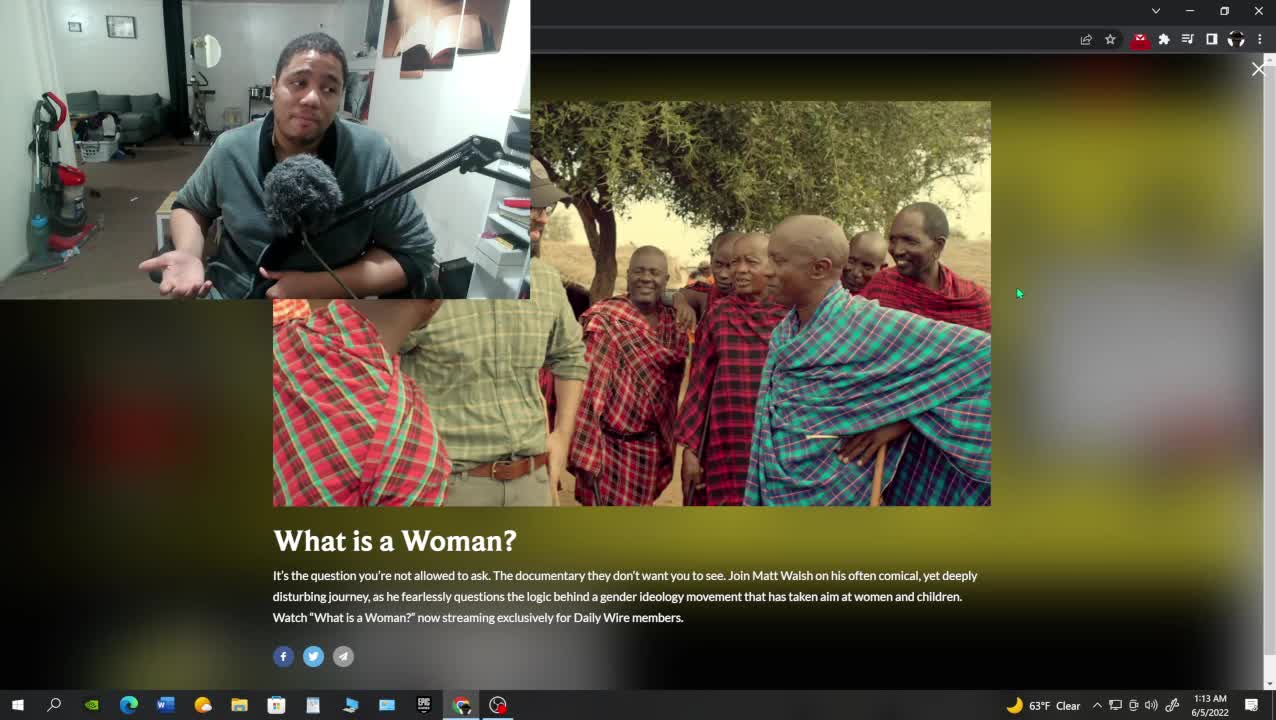Image resolution: width=1276 pixels, height=720 pixels.
Task: Switch to OBS Studio in the taskbar
Action: pyautogui.click(x=498, y=705)
